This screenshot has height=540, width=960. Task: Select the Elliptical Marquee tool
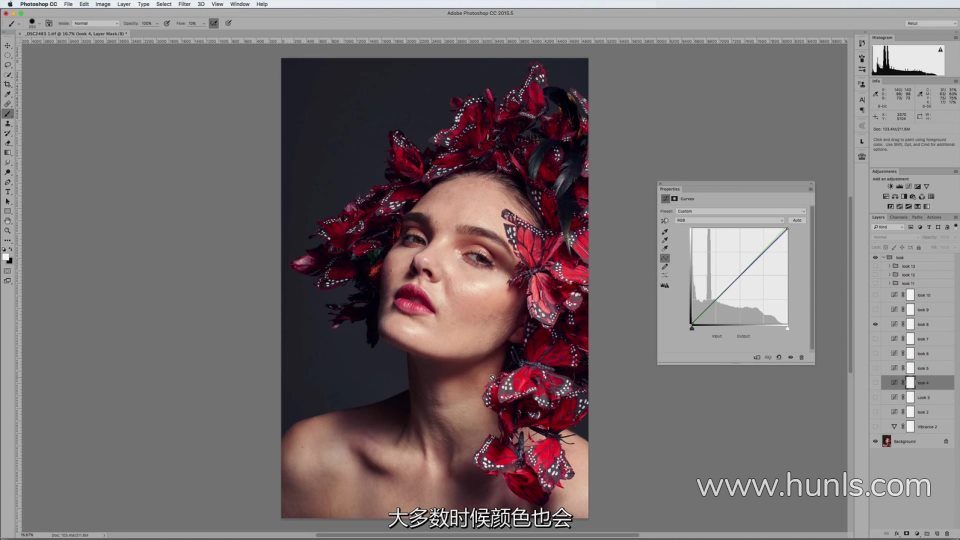(x=7, y=55)
